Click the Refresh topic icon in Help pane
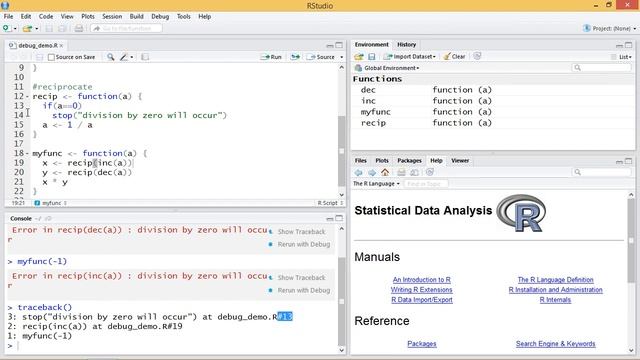This screenshot has width=640, height=360. pyautogui.click(x=429, y=172)
